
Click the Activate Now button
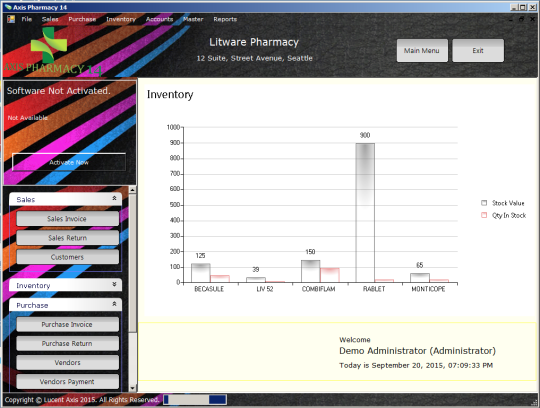(x=69, y=162)
